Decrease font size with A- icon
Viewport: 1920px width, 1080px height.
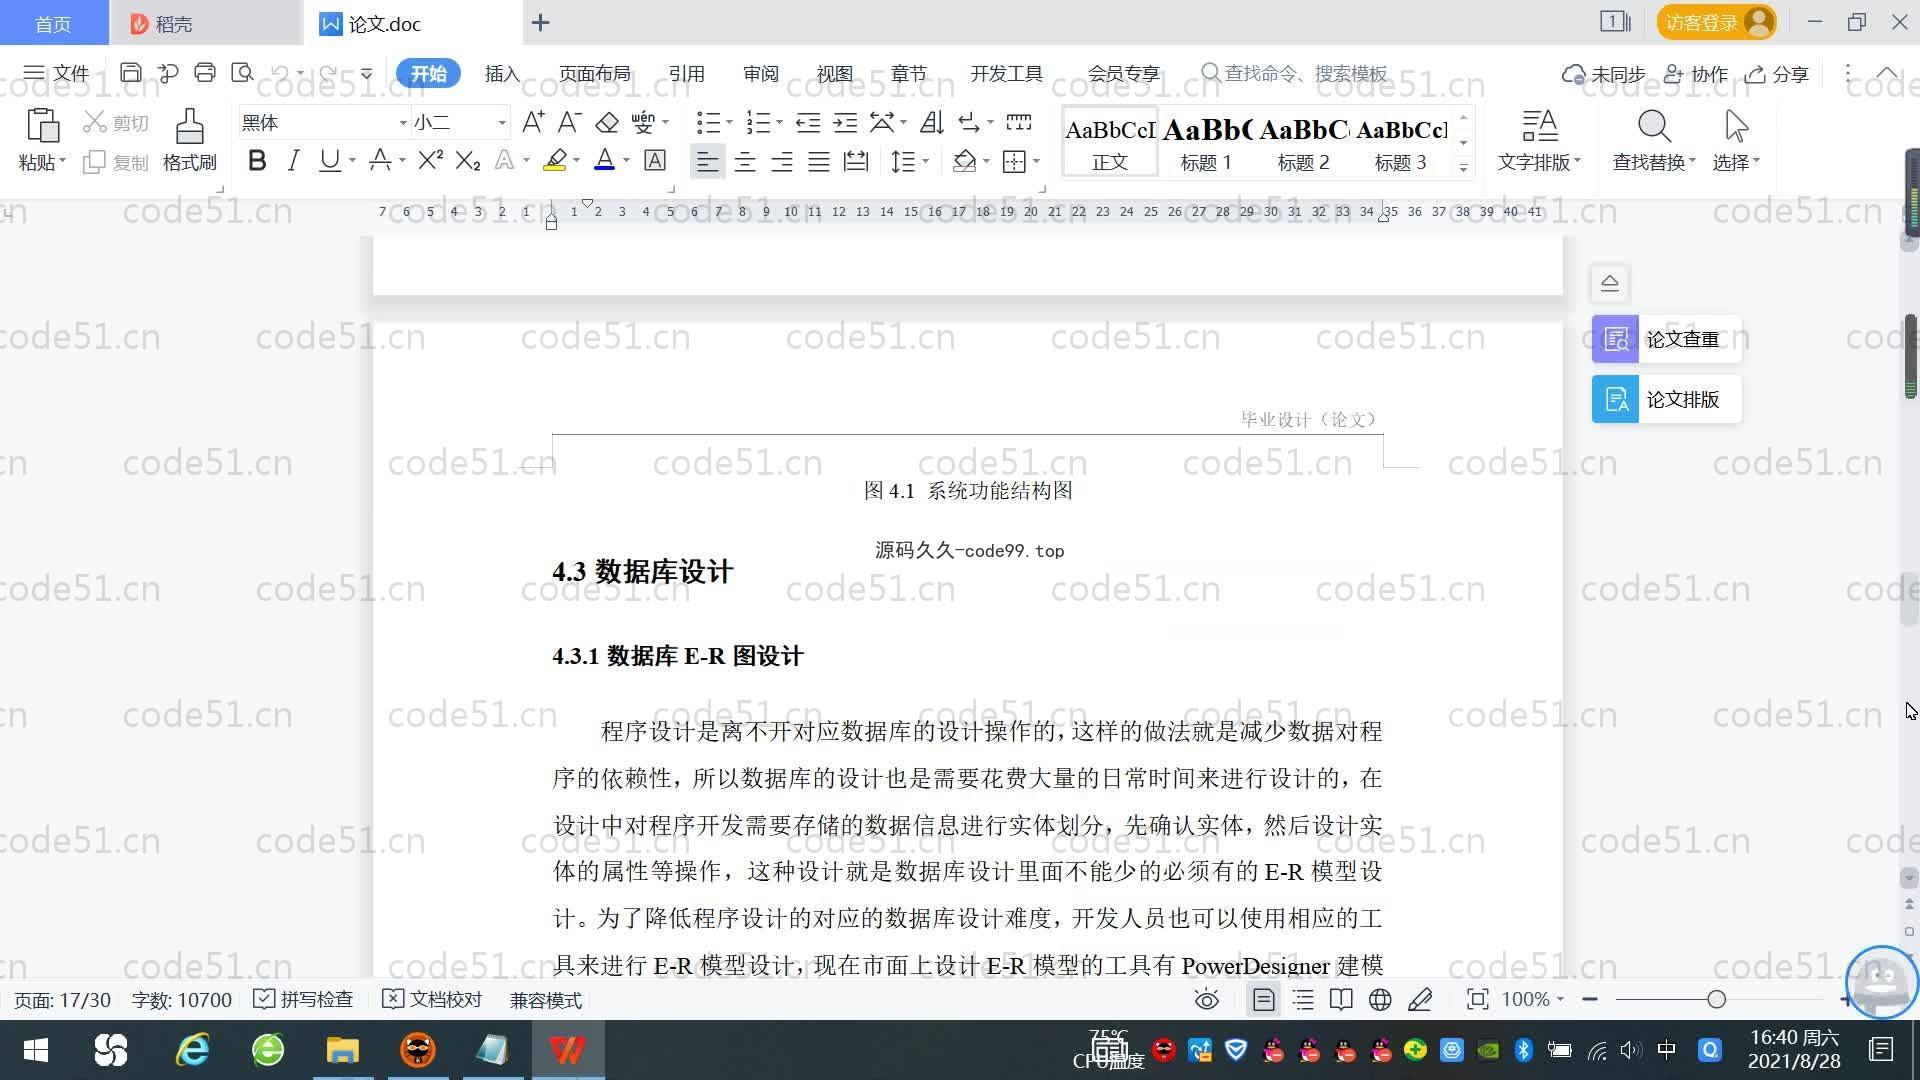pos(569,122)
